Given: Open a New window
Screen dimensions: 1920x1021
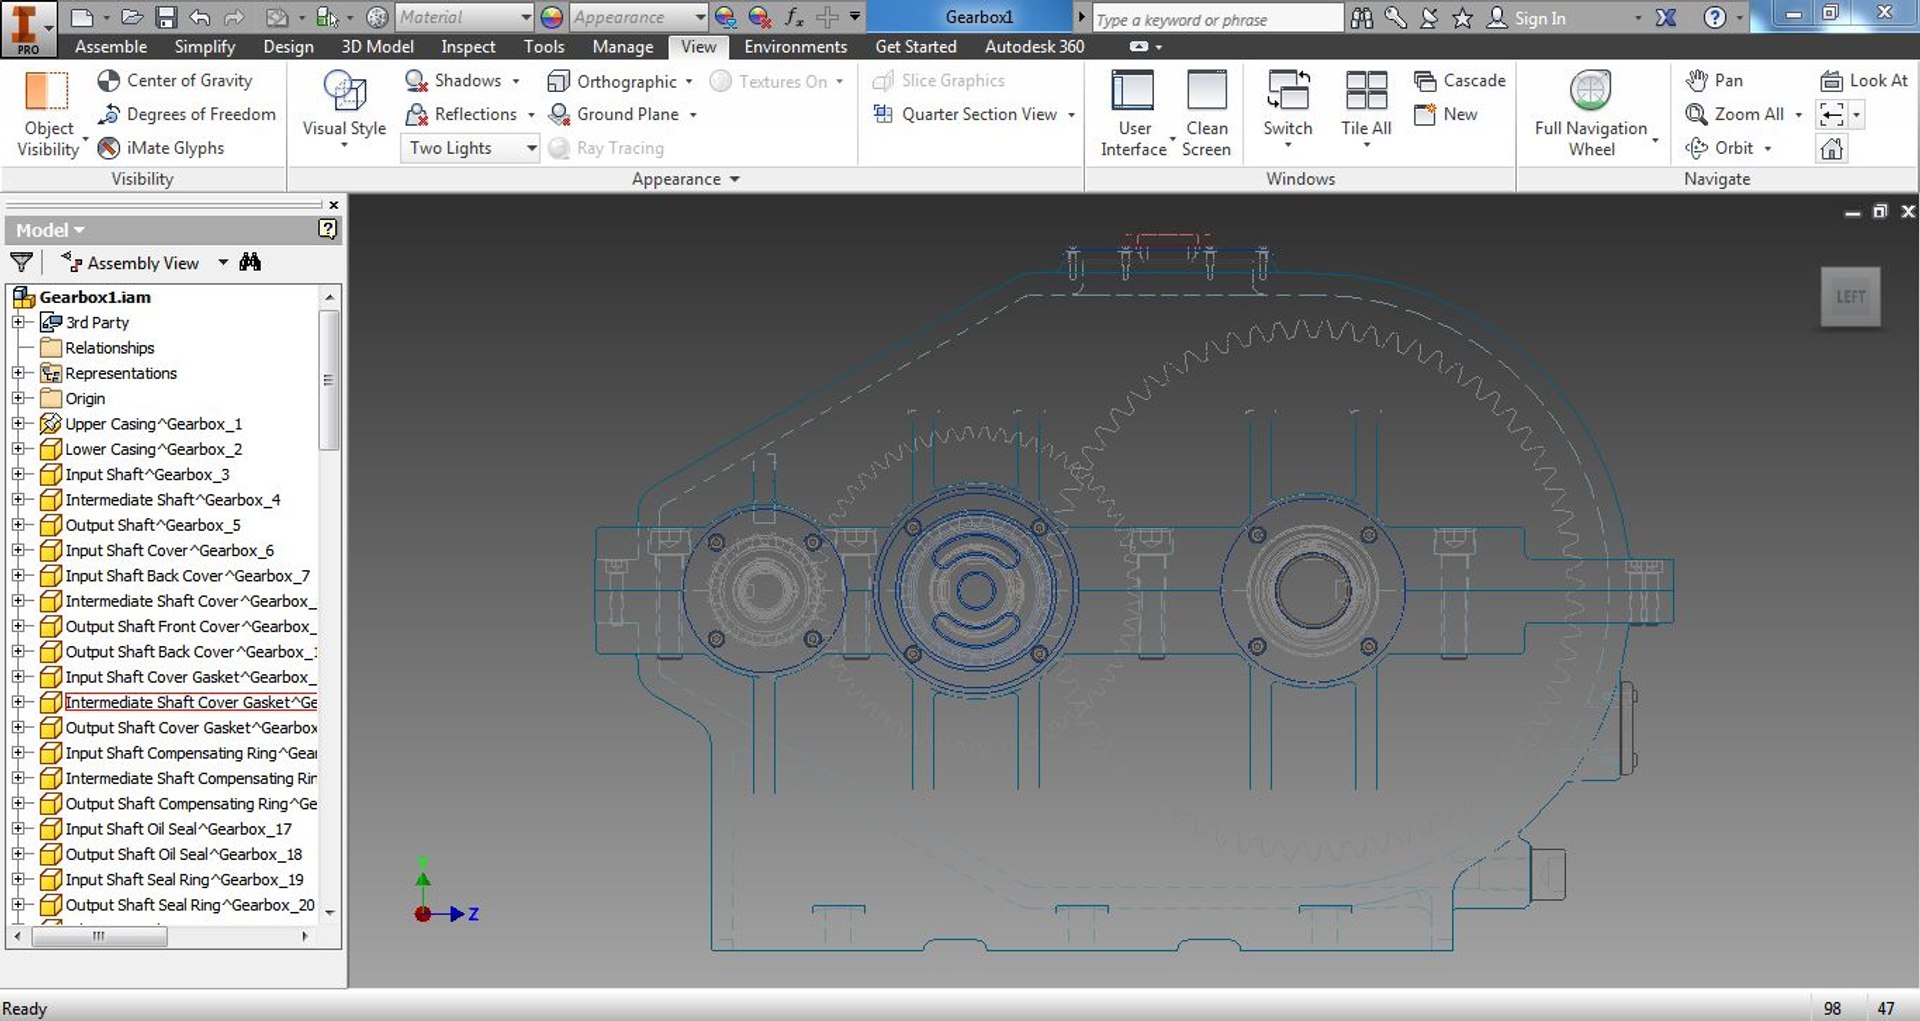Looking at the screenshot, I should pos(1446,115).
